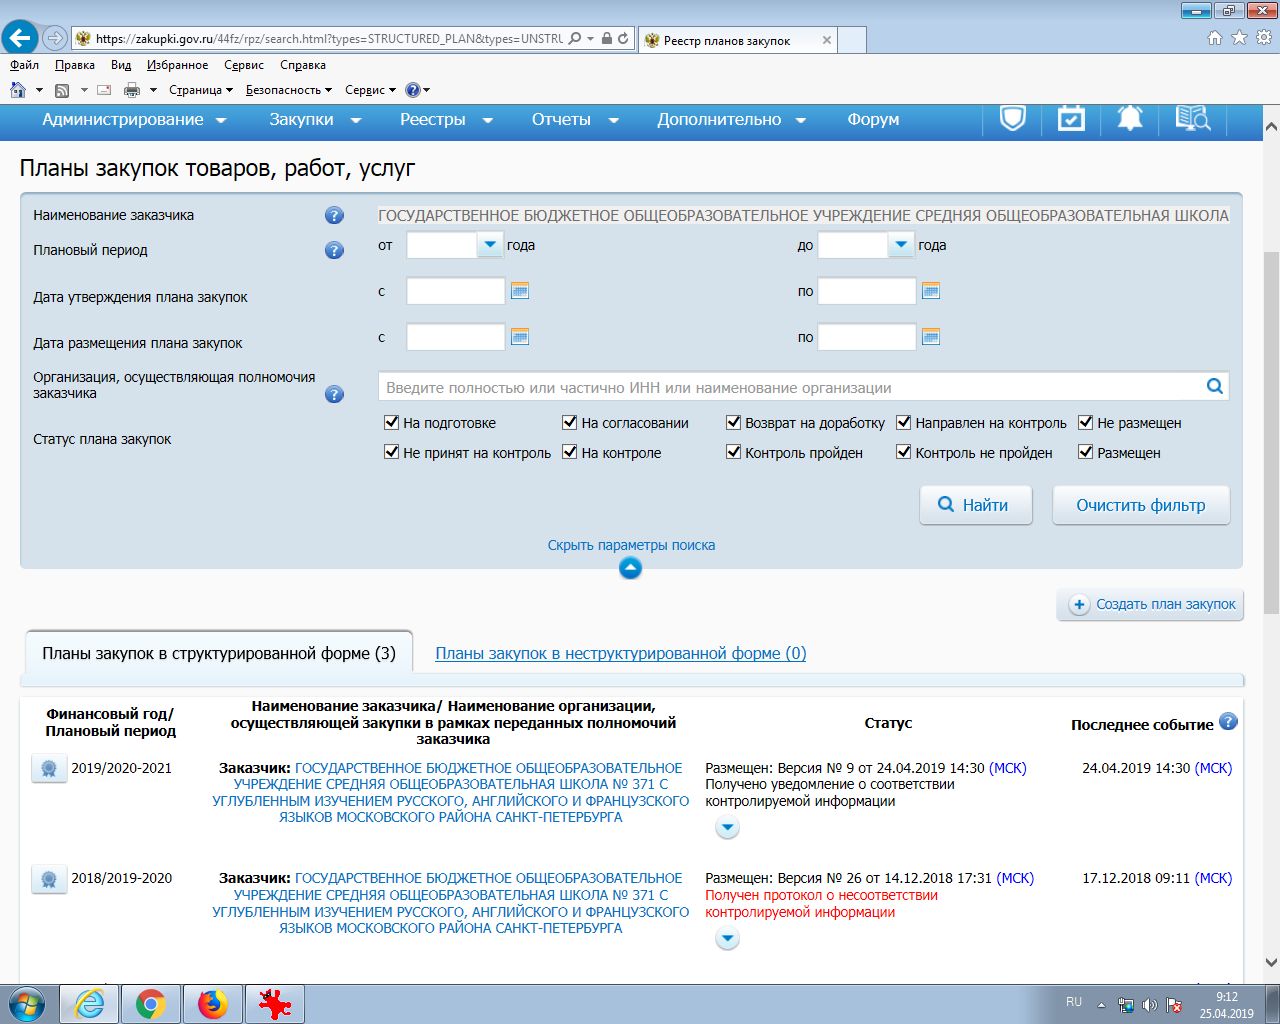The height and width of the screenshot is (1024, 1280).
Task: Open the Windows Start menu
Action: pos(27,1003)
